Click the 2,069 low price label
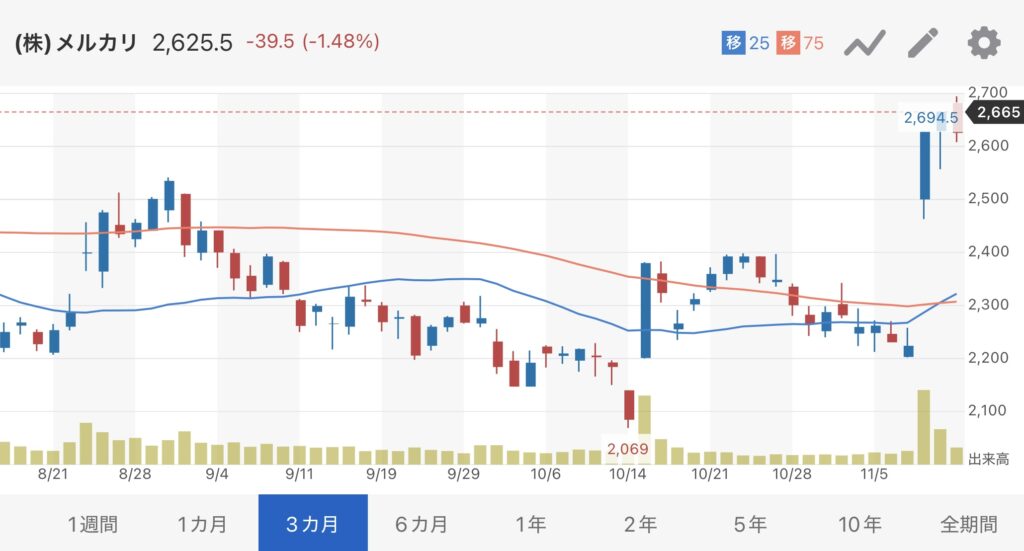Viewport: 1024px width, 551px height. [628, 449]
